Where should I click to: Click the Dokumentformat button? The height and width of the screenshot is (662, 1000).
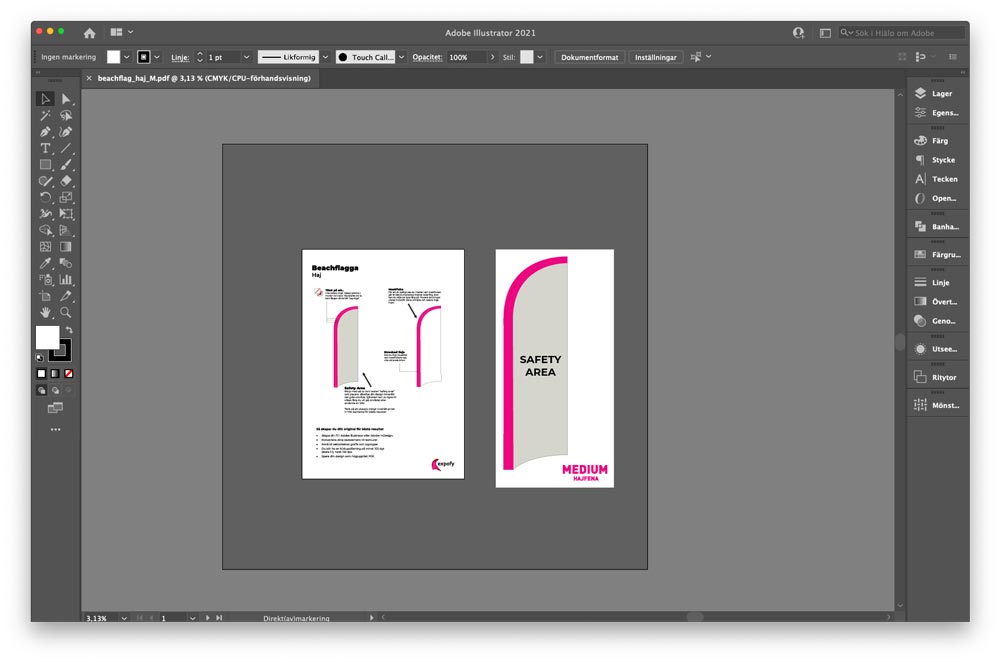(x=590, y=57)
